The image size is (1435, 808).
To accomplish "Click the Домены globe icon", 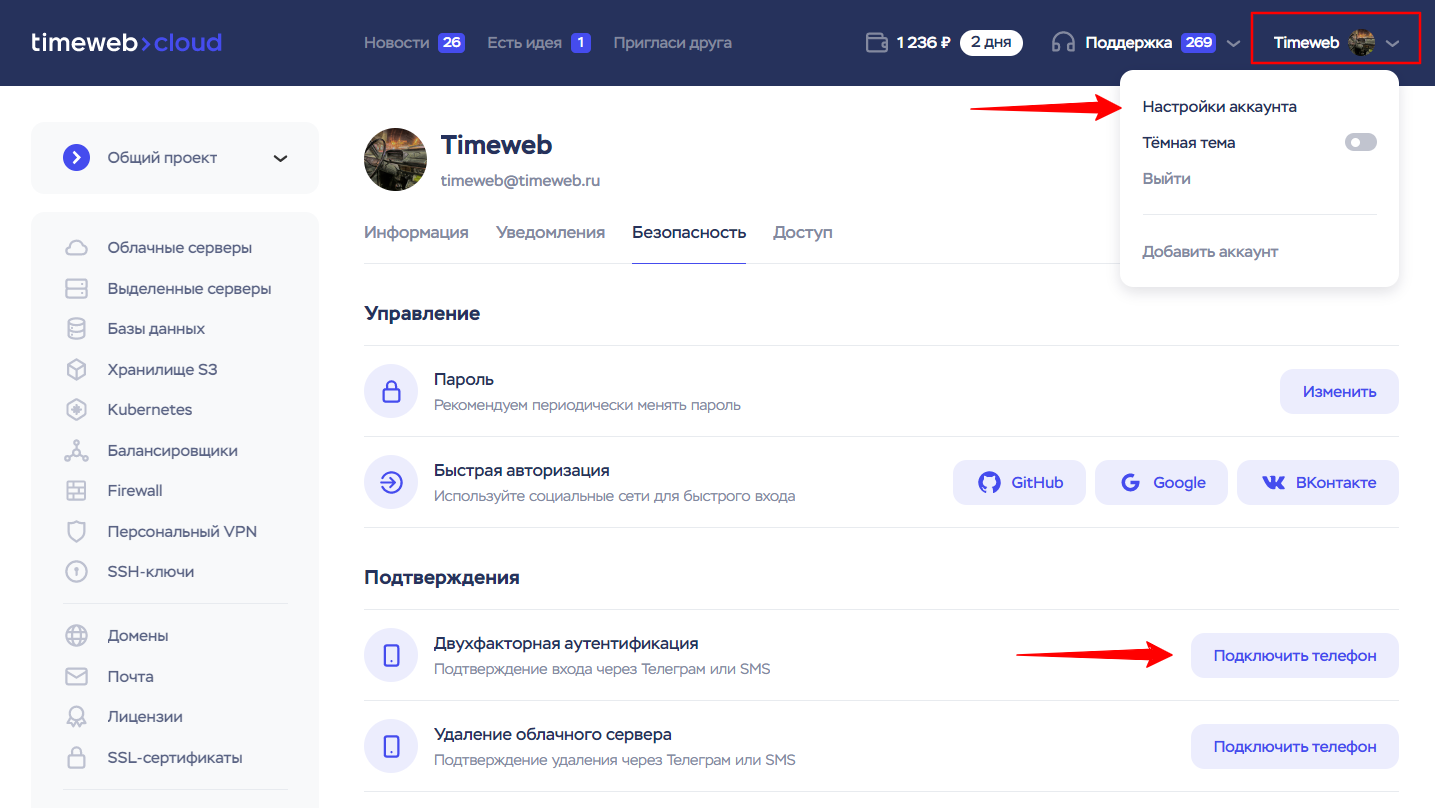I will [76, 636].
